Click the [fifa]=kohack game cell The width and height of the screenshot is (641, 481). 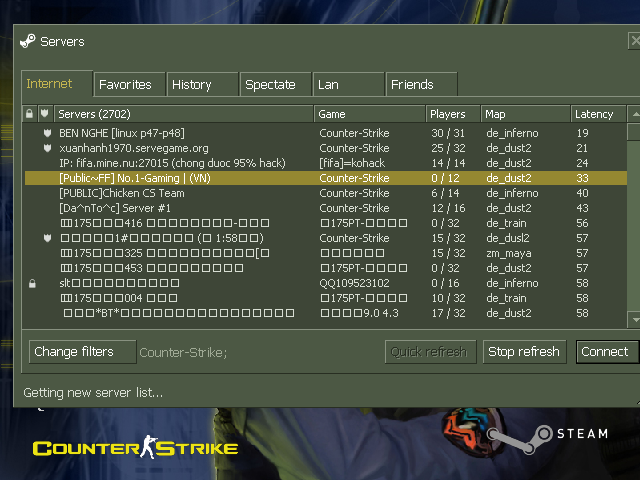(352, 163)
